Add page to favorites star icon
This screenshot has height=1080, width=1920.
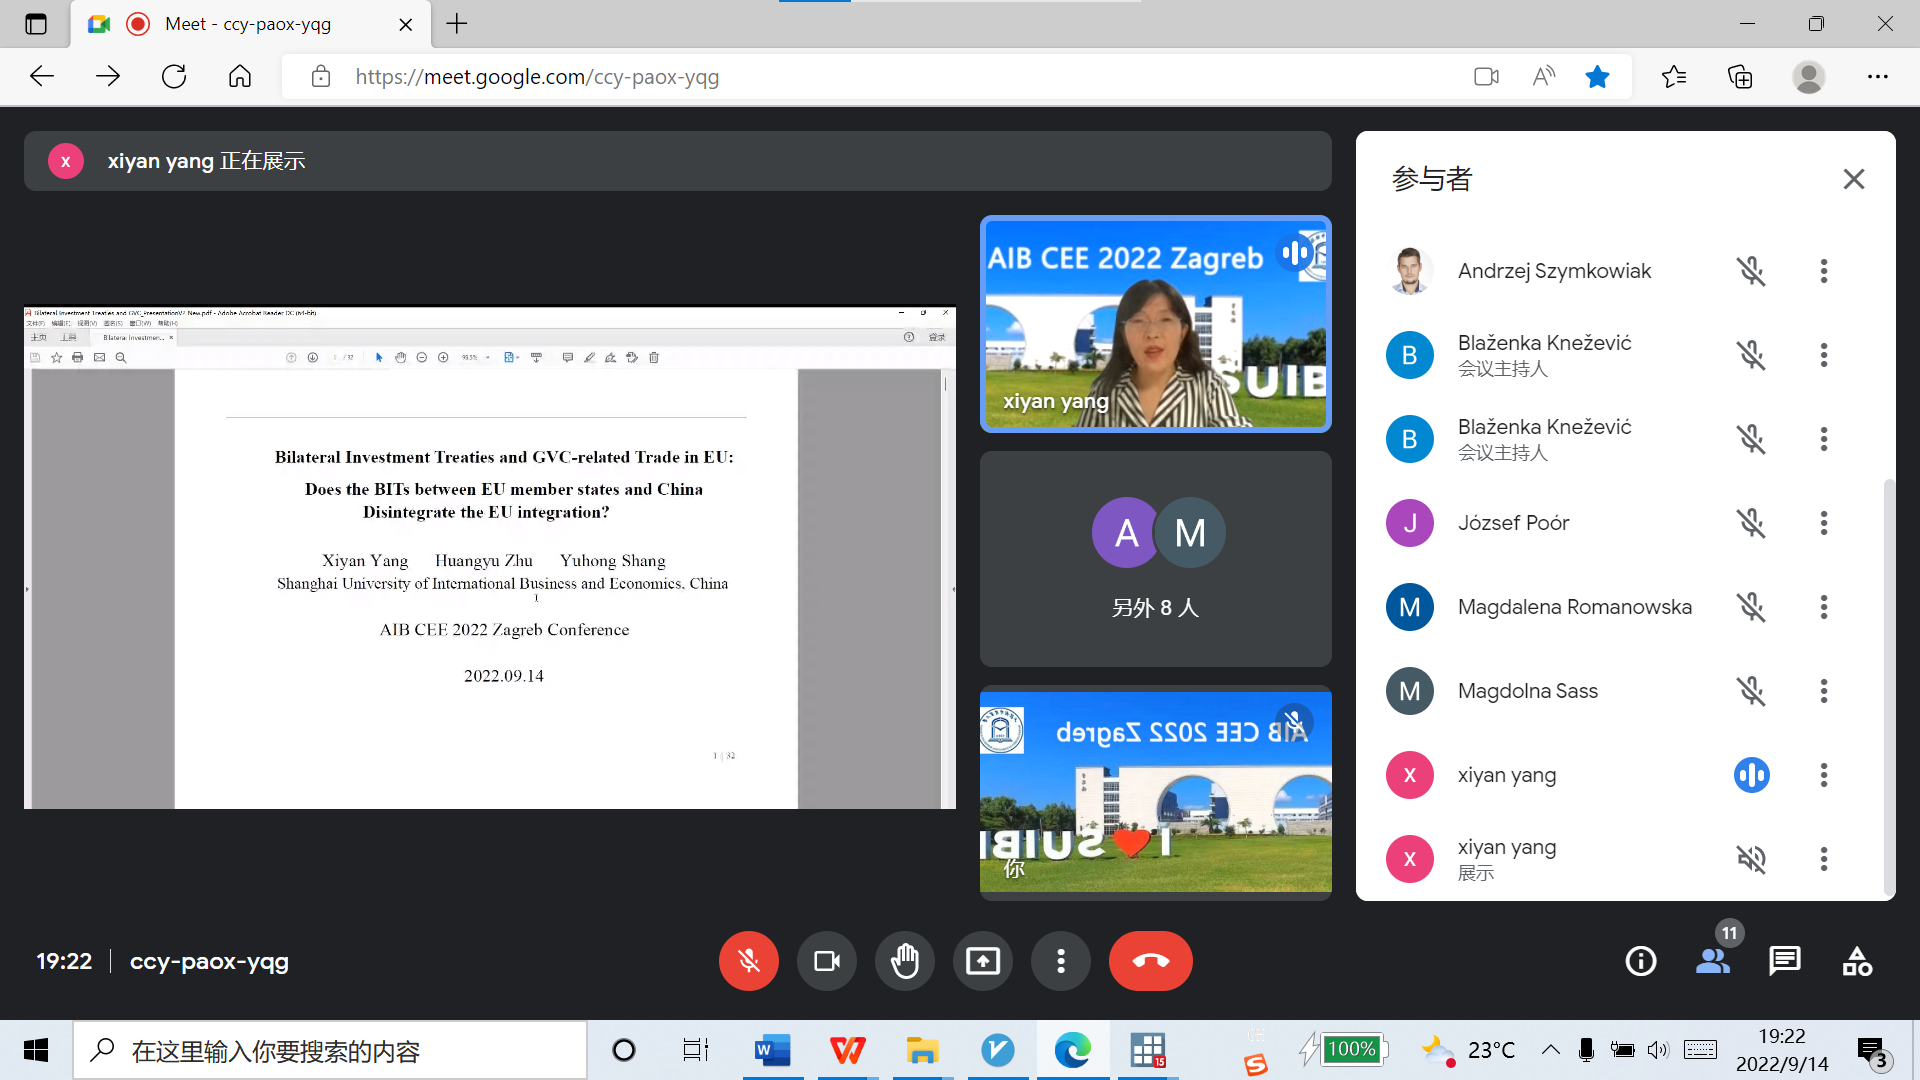1597,77
